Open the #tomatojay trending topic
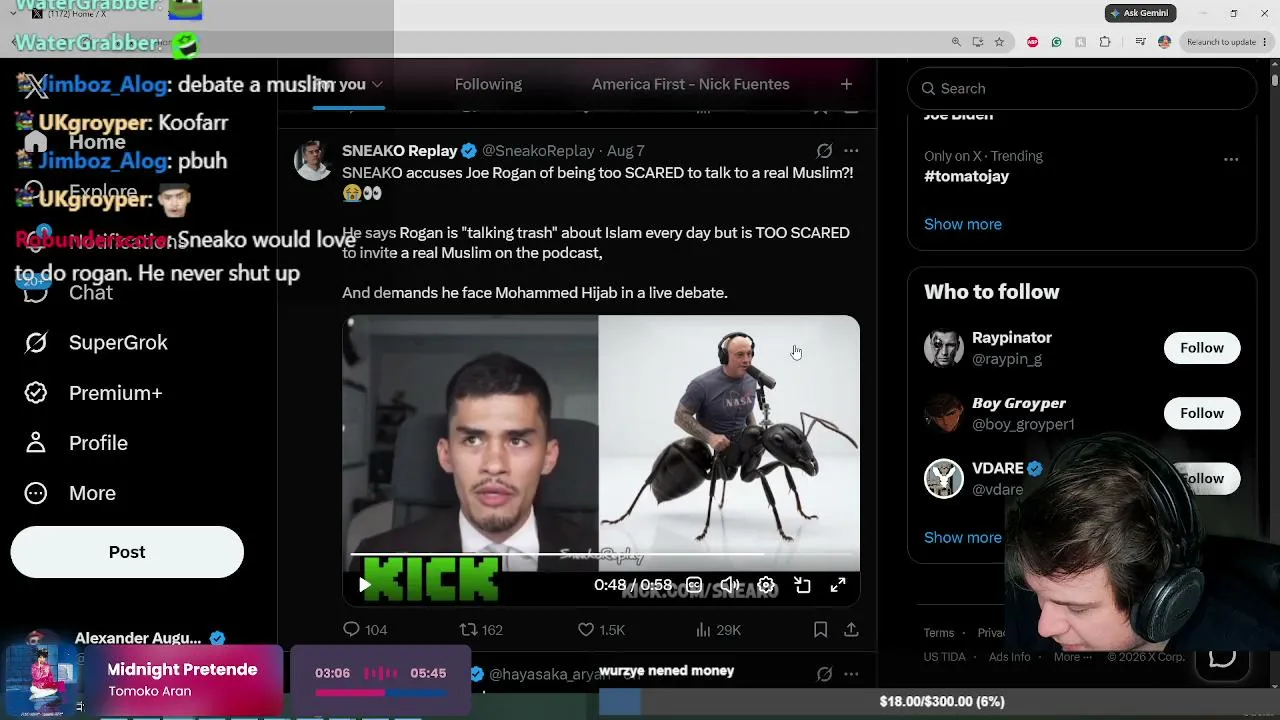 [966, 176]
